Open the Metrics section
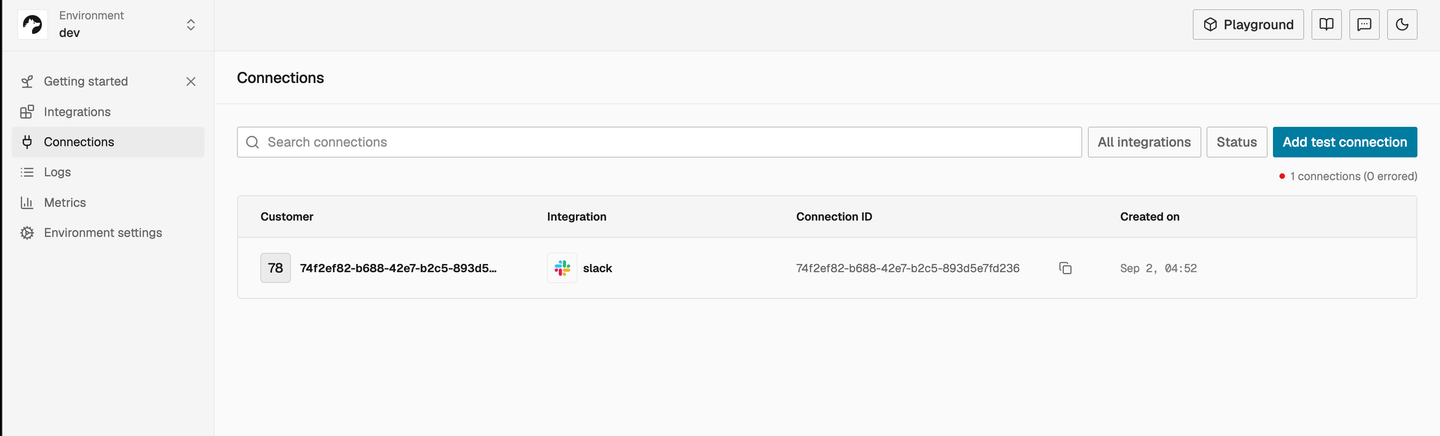Screen dimensions: 1440x436 point(65,202)
